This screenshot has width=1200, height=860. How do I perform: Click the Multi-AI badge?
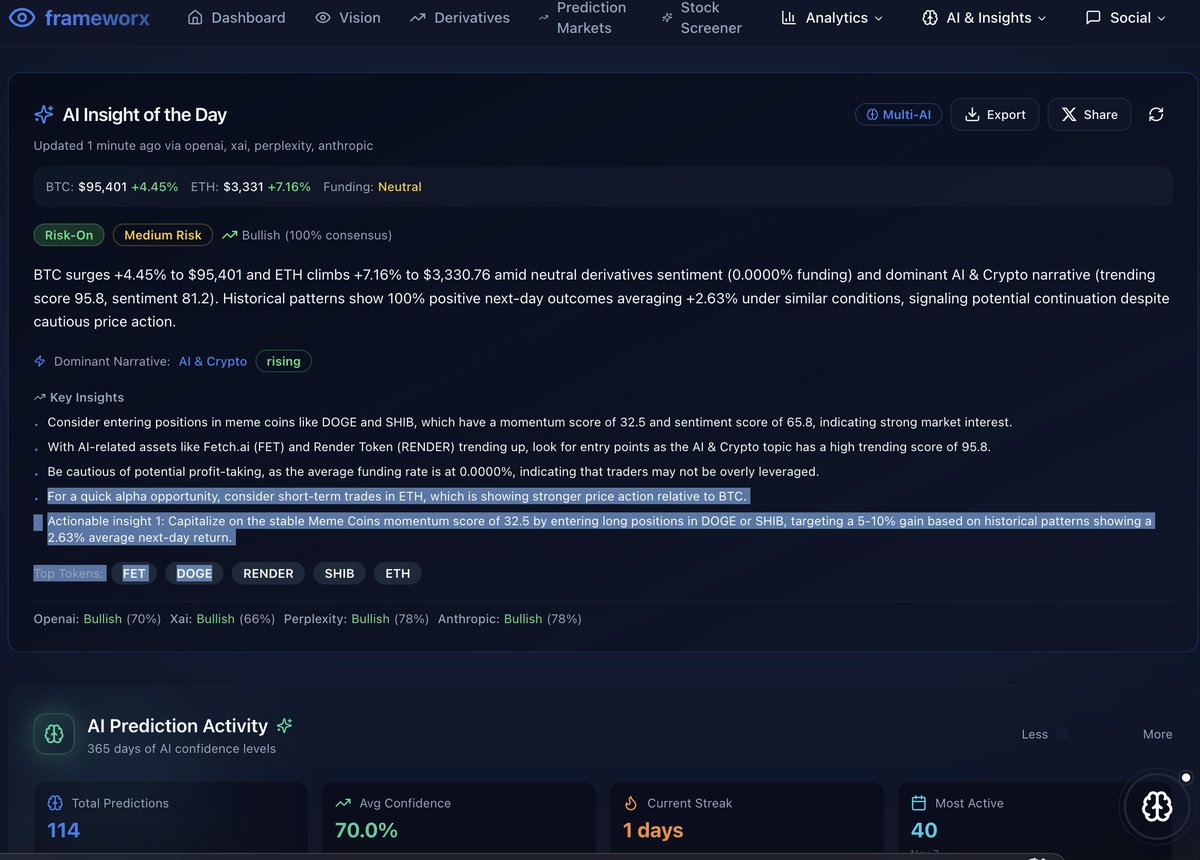(898, 115)
